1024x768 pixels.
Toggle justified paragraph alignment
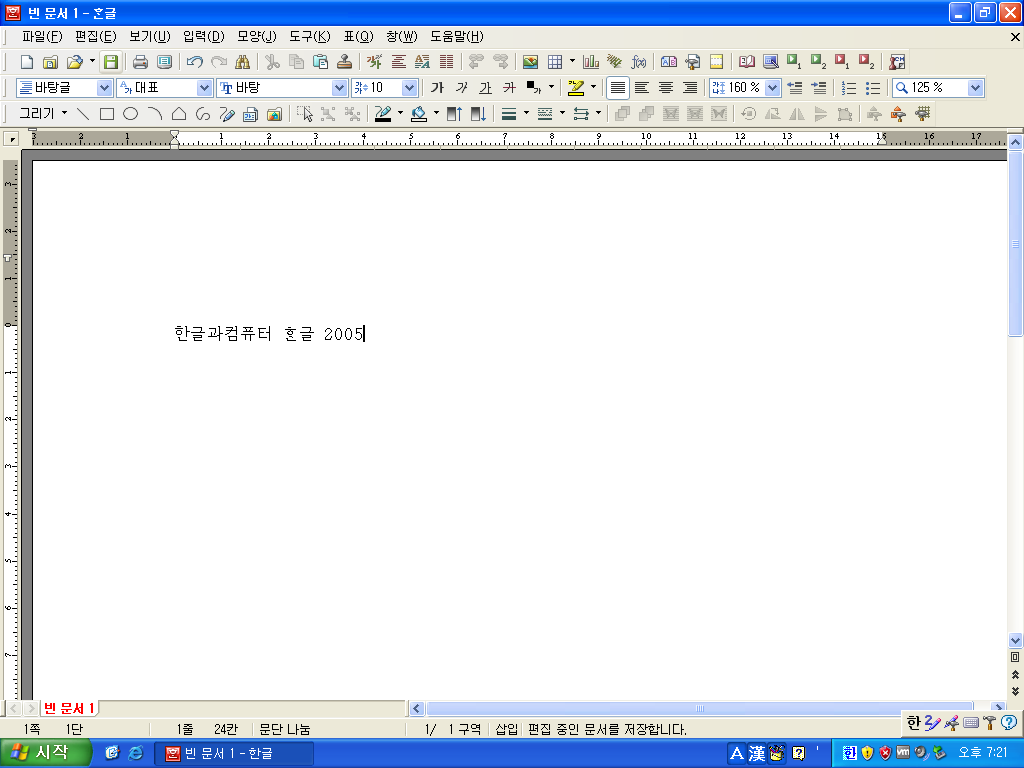618,88
